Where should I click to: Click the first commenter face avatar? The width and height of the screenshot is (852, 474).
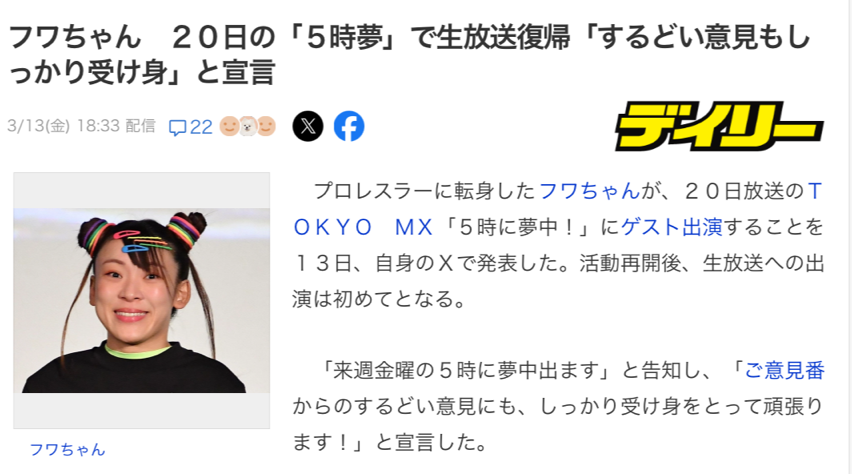click(x=229, y=126)
